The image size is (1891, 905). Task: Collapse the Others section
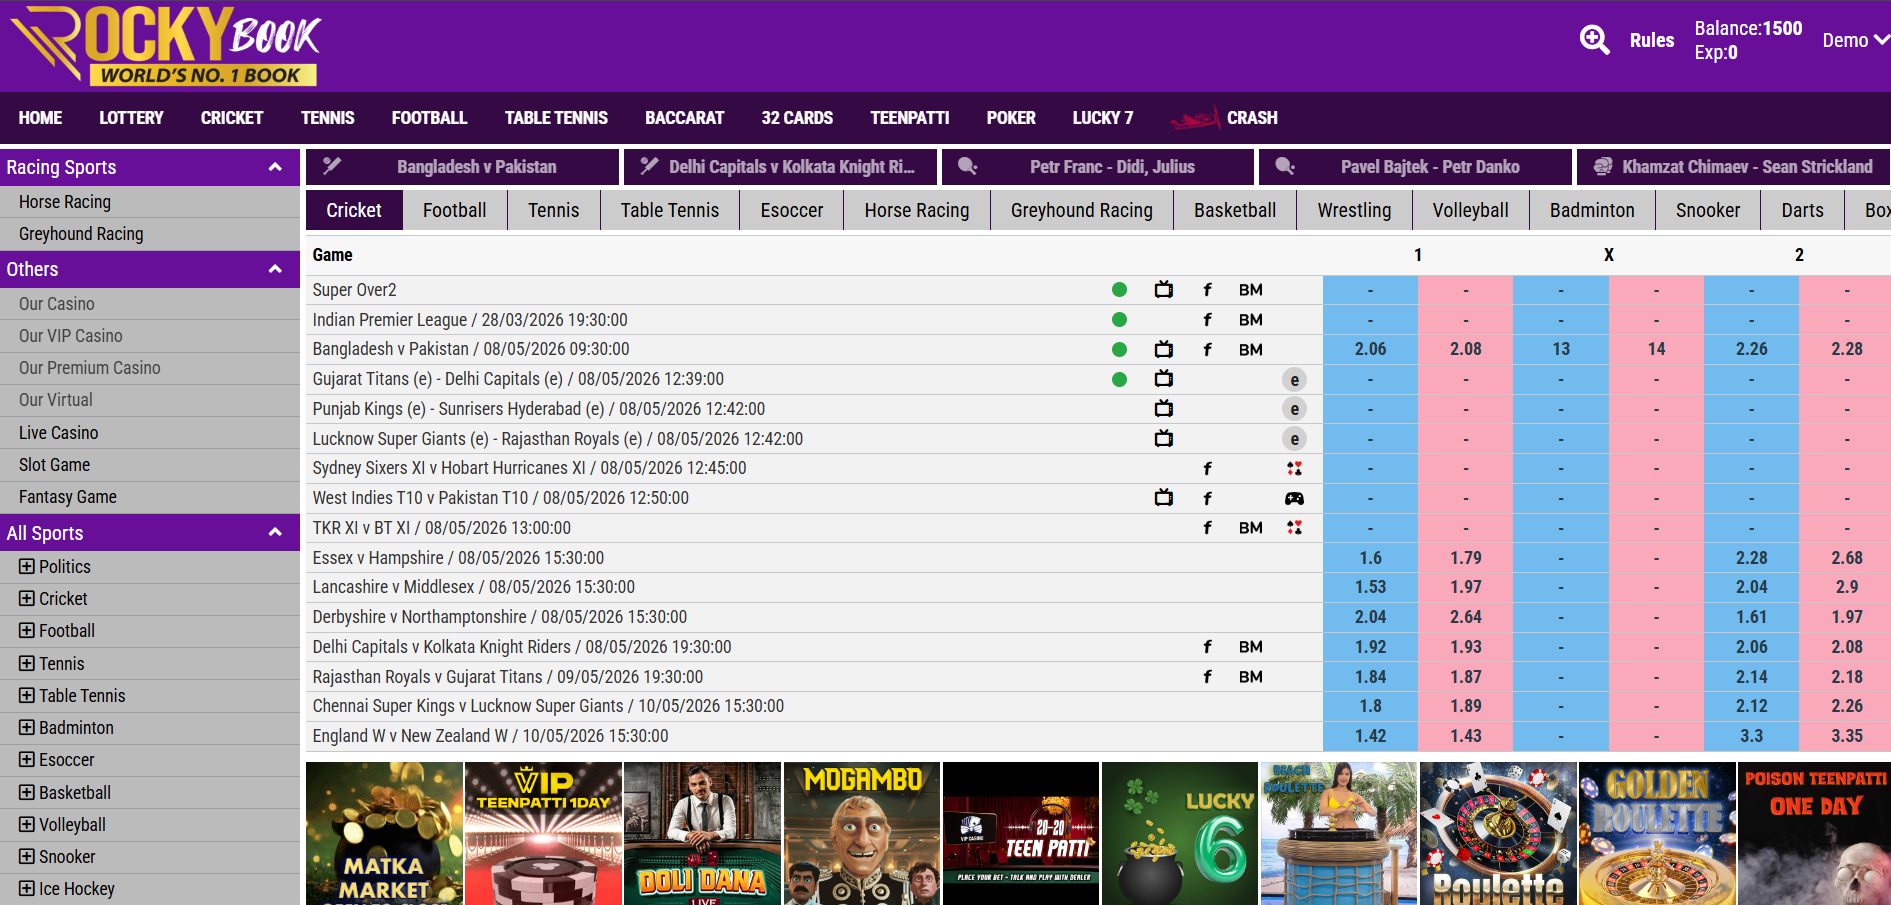pos(275,269)
